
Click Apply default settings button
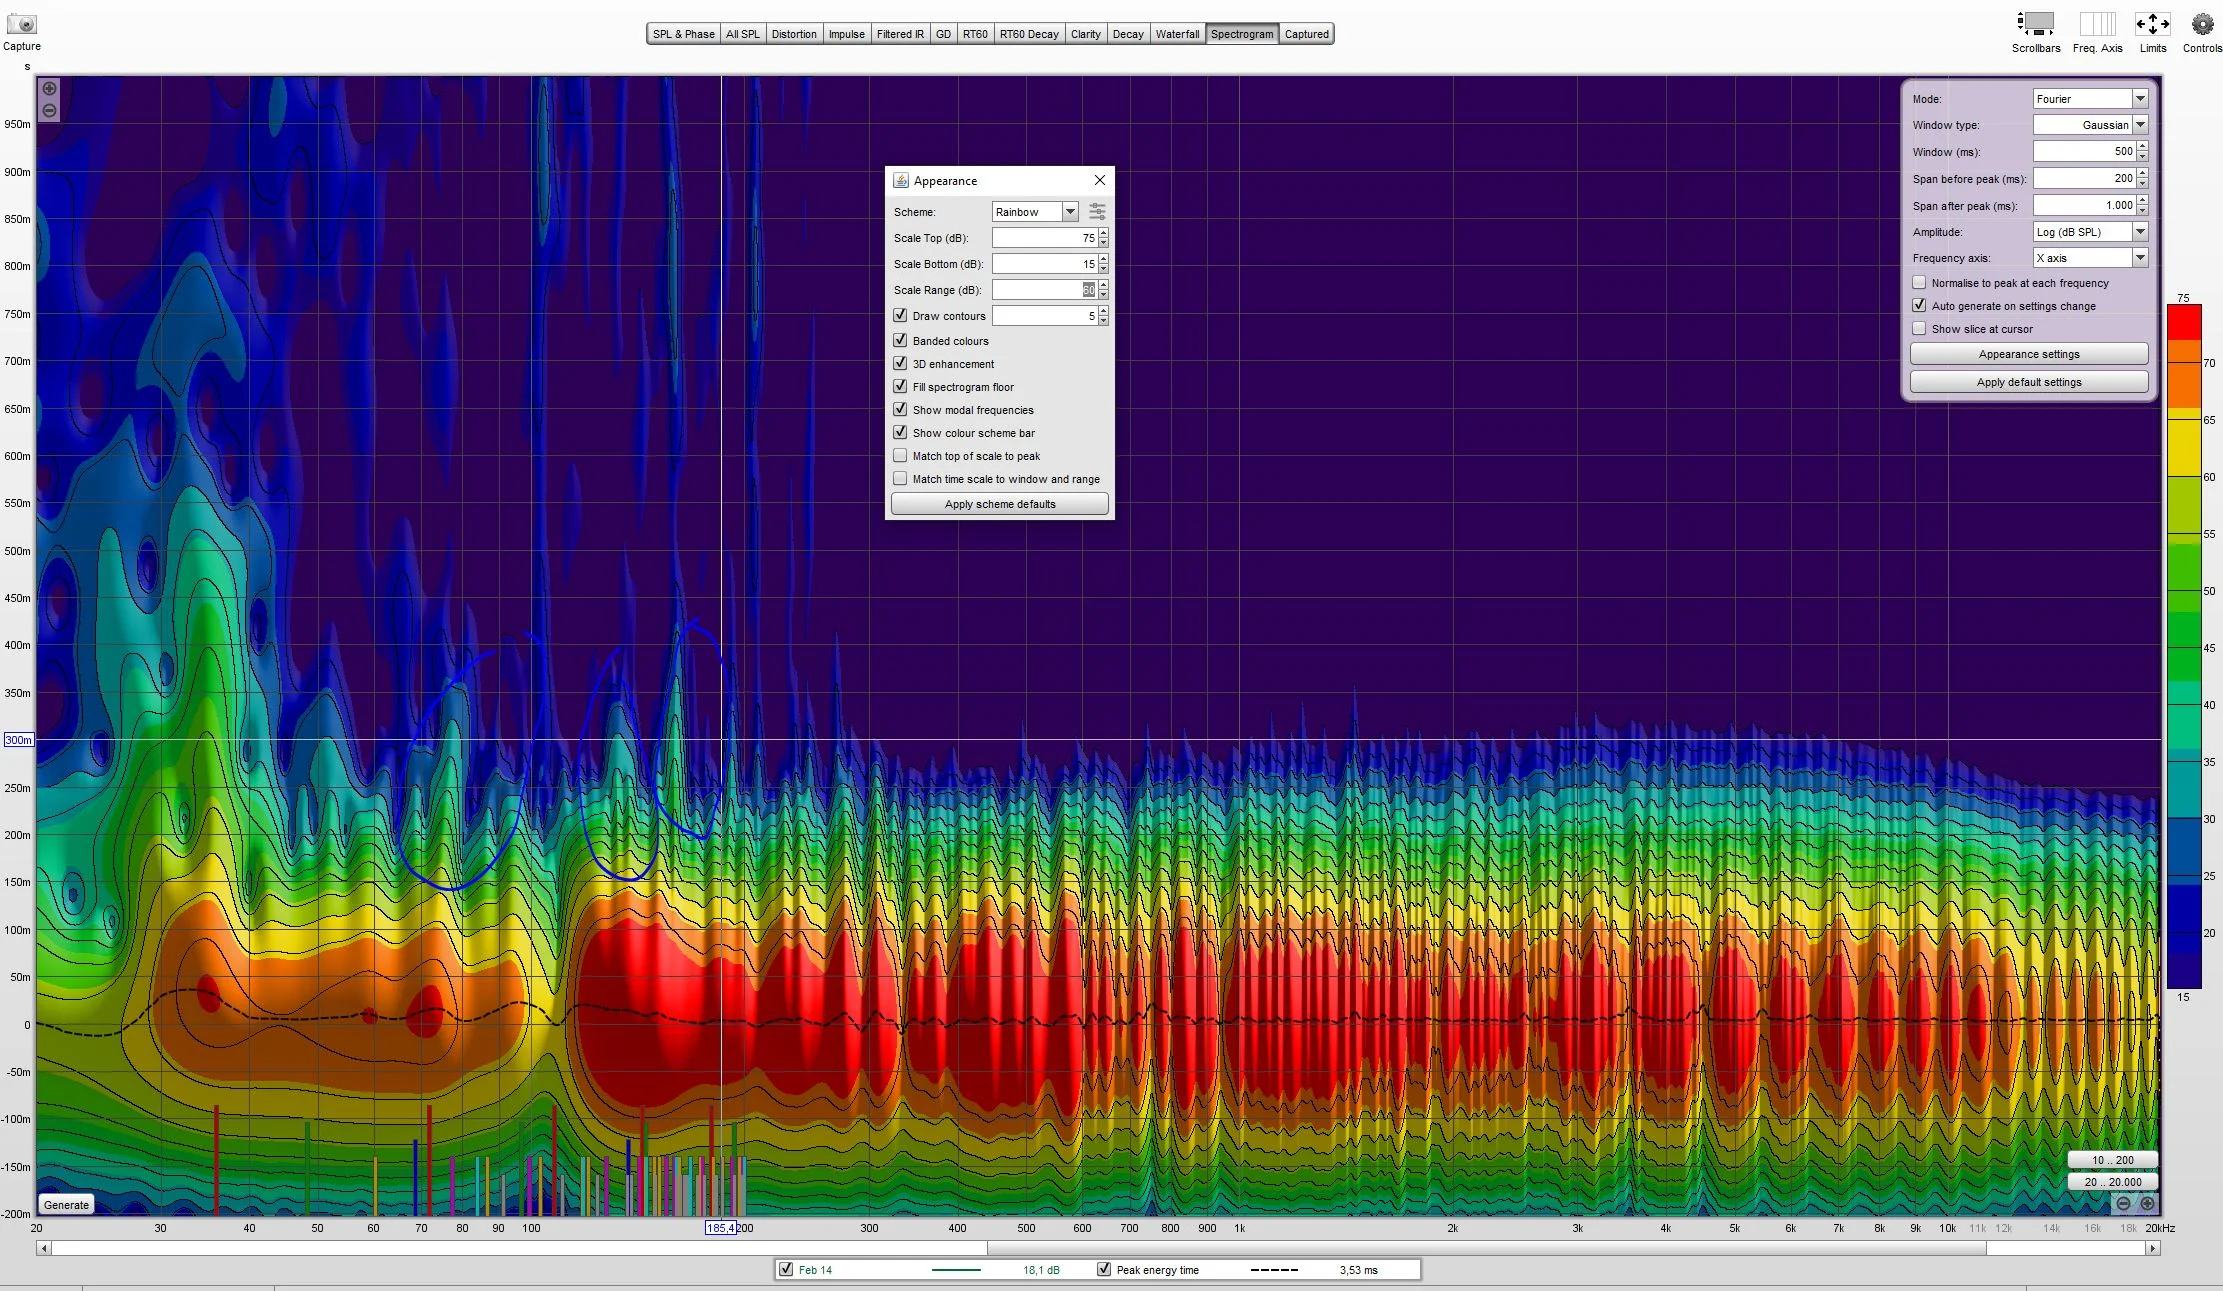pyautogui.click(x=2029, y=382)
